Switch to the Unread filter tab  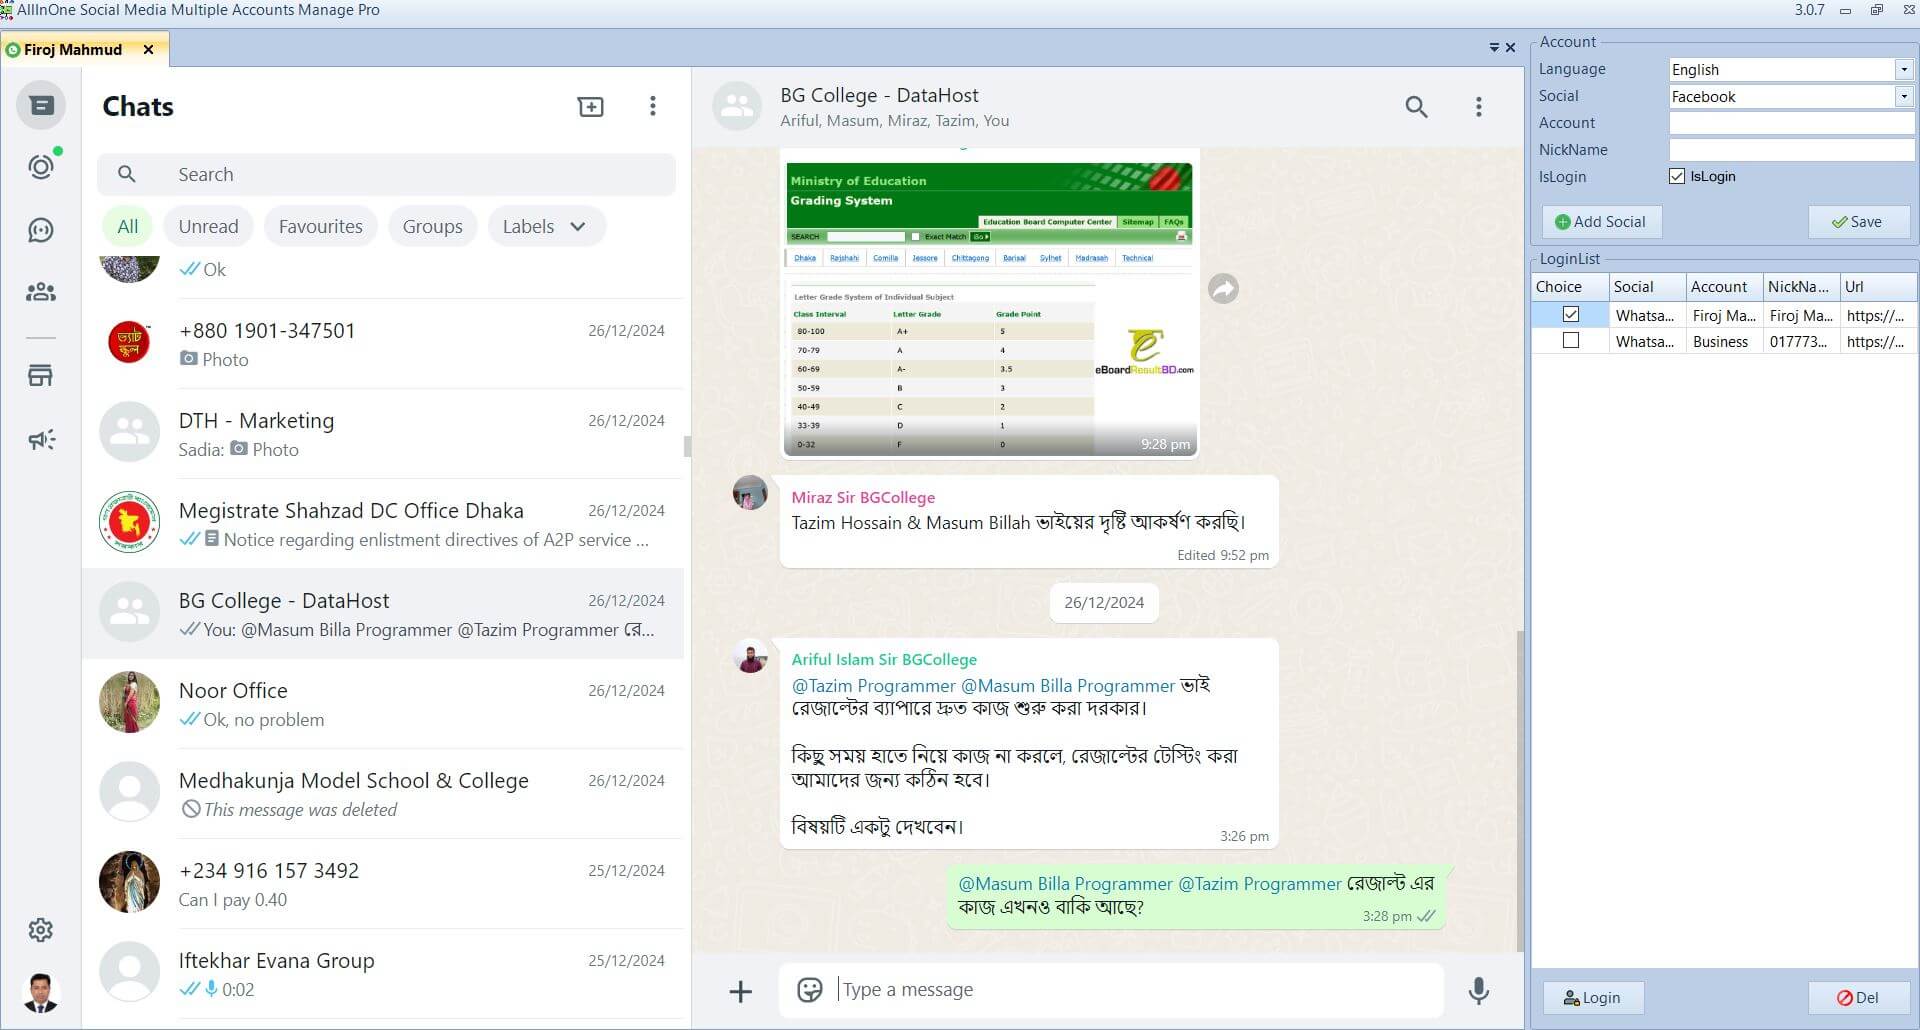208,227
